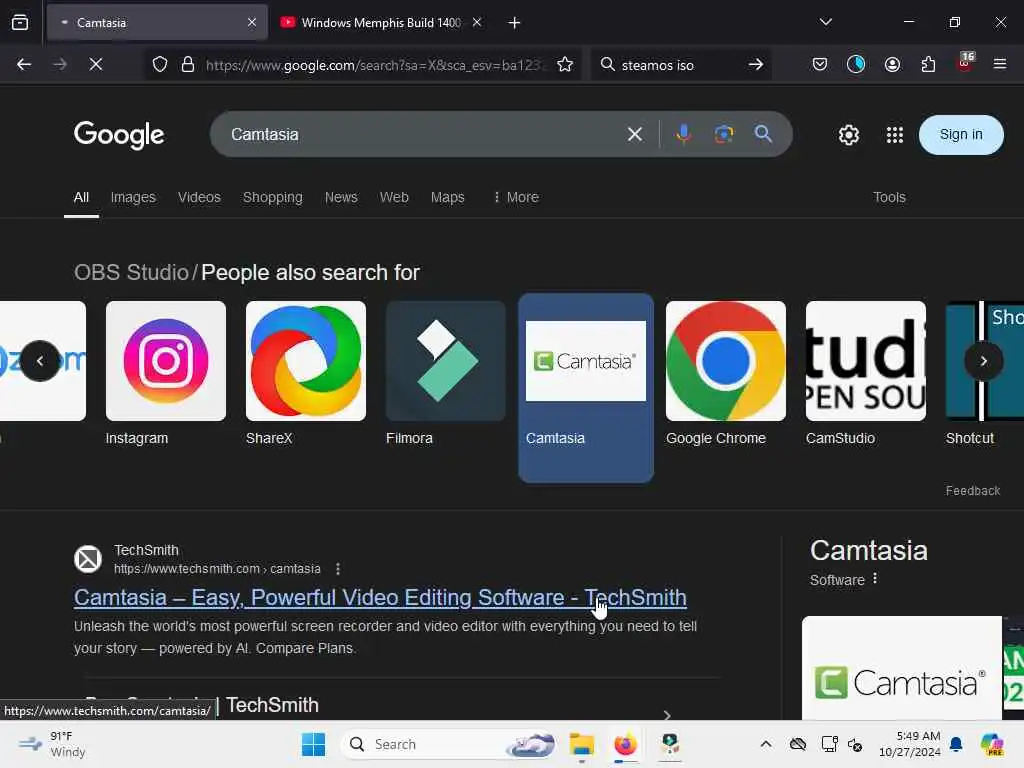Viewport: 1024px width, 768px height.
Task: Open the Camtasia TechSmith result link
Action: [x=380, y=597]
